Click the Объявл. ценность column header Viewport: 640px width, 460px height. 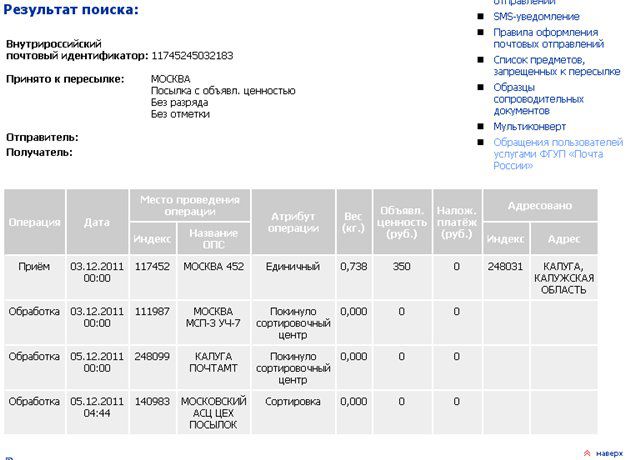point(402,222)
